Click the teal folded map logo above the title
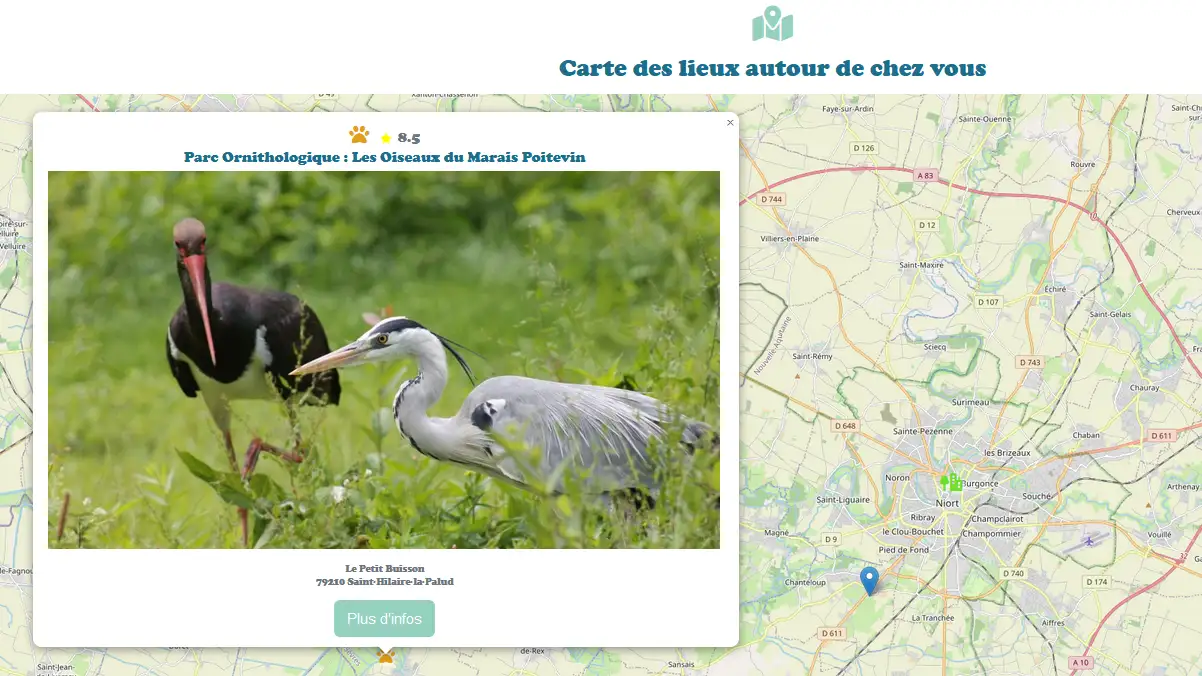 coord(771,24)
